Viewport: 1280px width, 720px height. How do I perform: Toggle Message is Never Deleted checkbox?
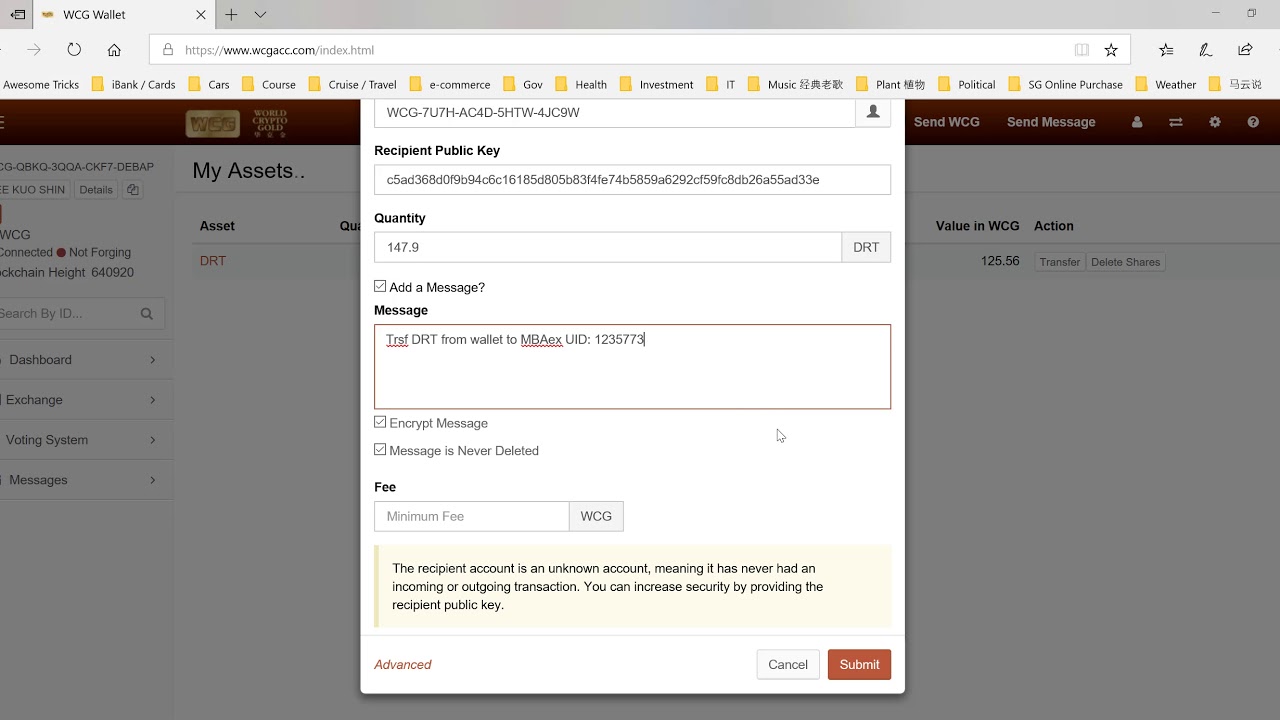[x=380, y=450]
